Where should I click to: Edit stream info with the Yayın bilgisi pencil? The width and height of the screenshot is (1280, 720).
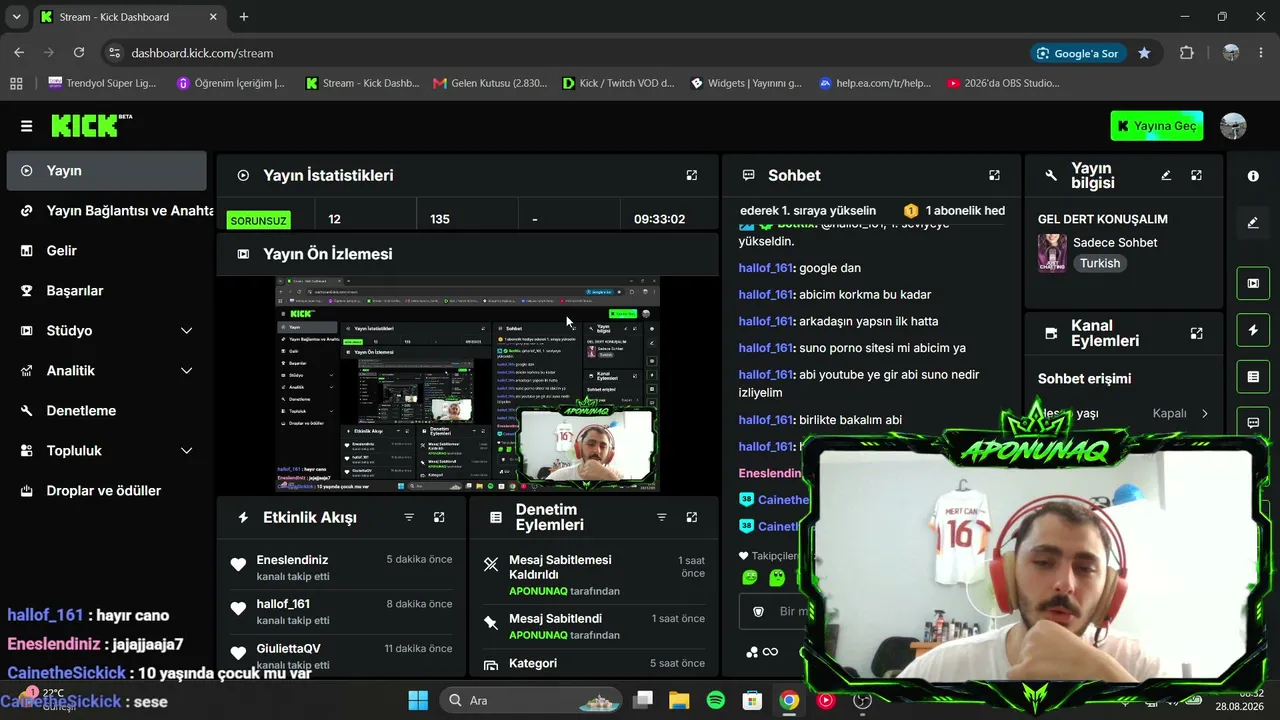(x=1166, y=175)
